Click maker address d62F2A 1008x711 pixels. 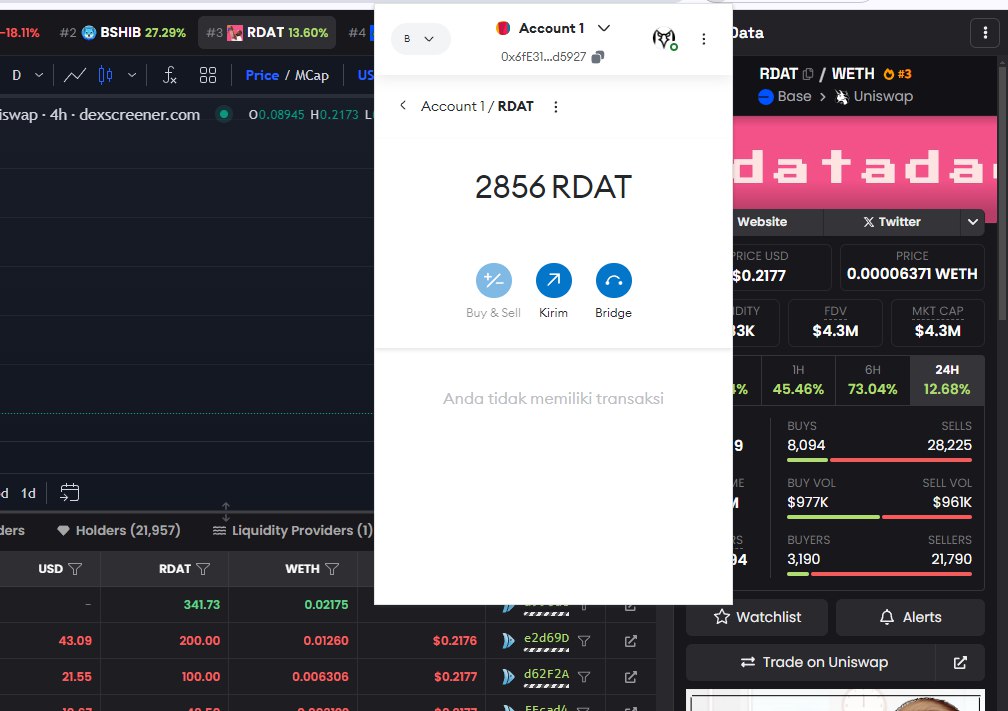pyautogui.click(x=546, y=674)
